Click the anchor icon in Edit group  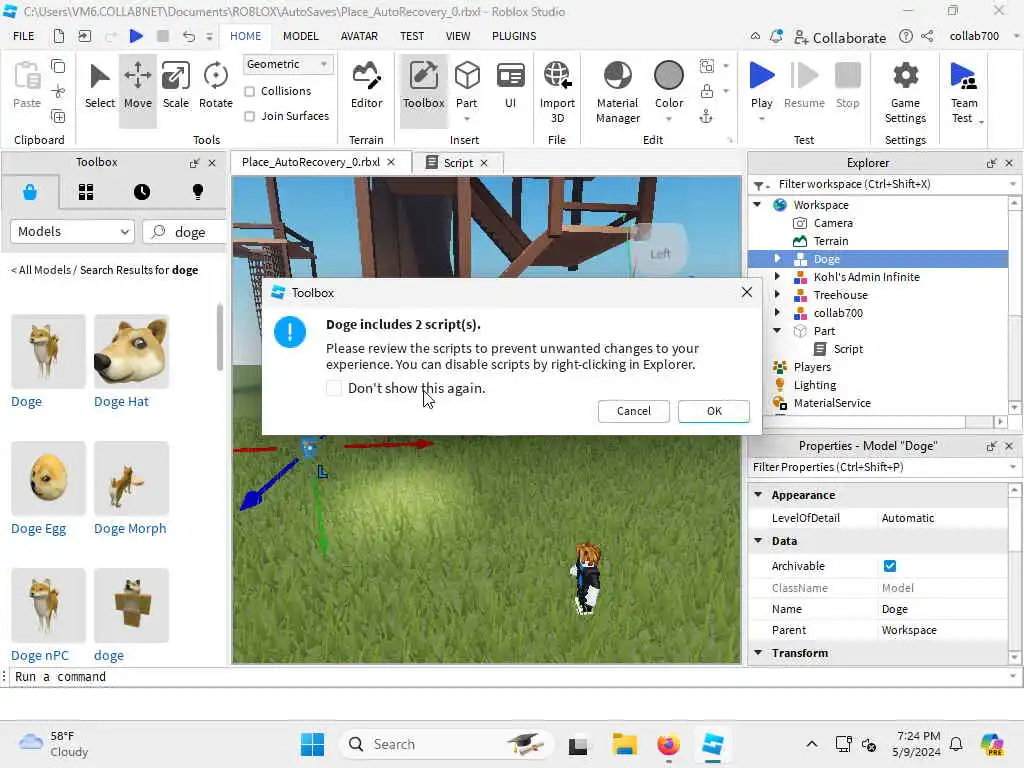(706, 116)
